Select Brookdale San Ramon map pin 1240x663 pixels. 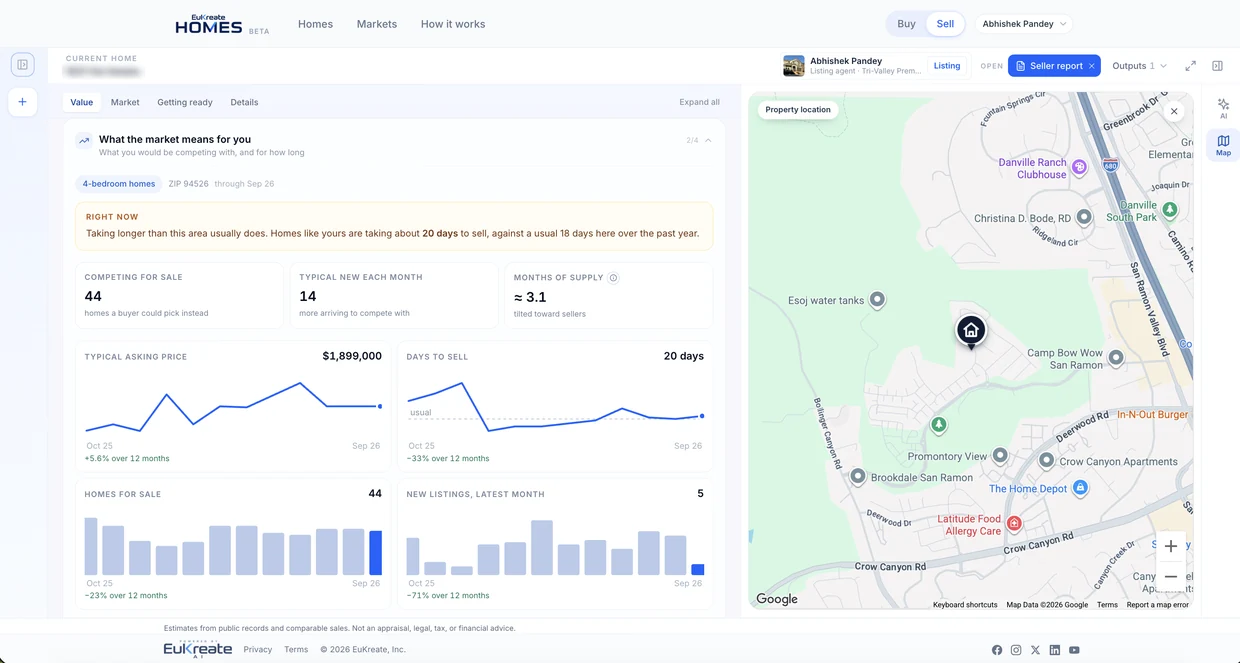pyautogui.click(x=857, y=477)
